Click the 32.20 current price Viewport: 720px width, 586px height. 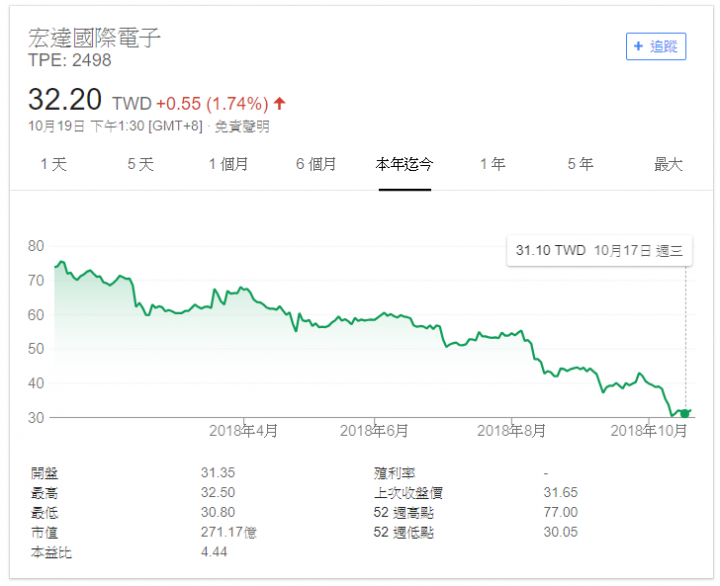tap(65, 100)
